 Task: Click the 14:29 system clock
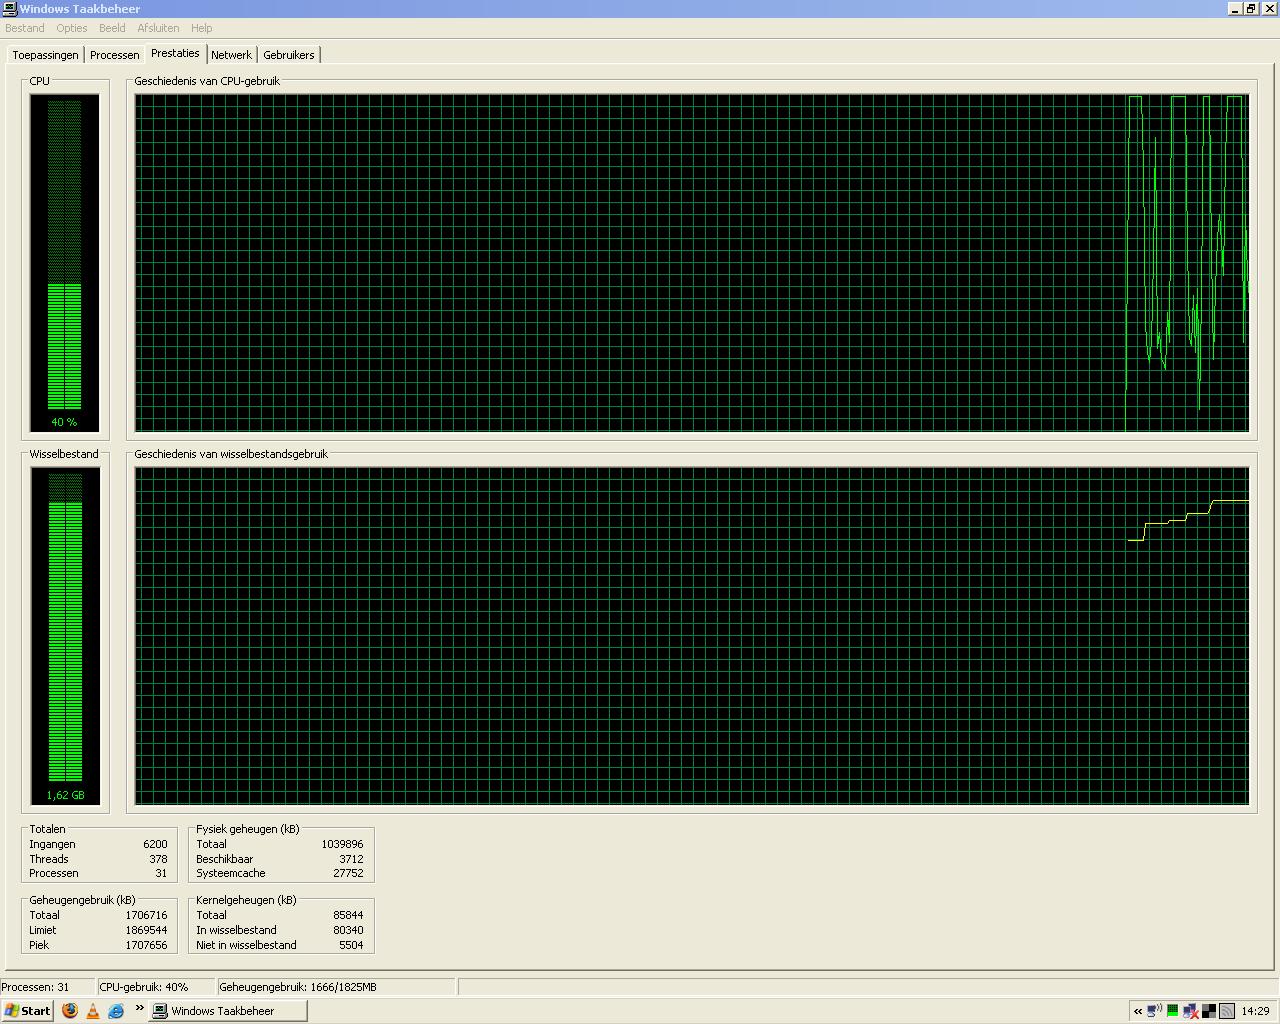[x=1255, y=1011]
